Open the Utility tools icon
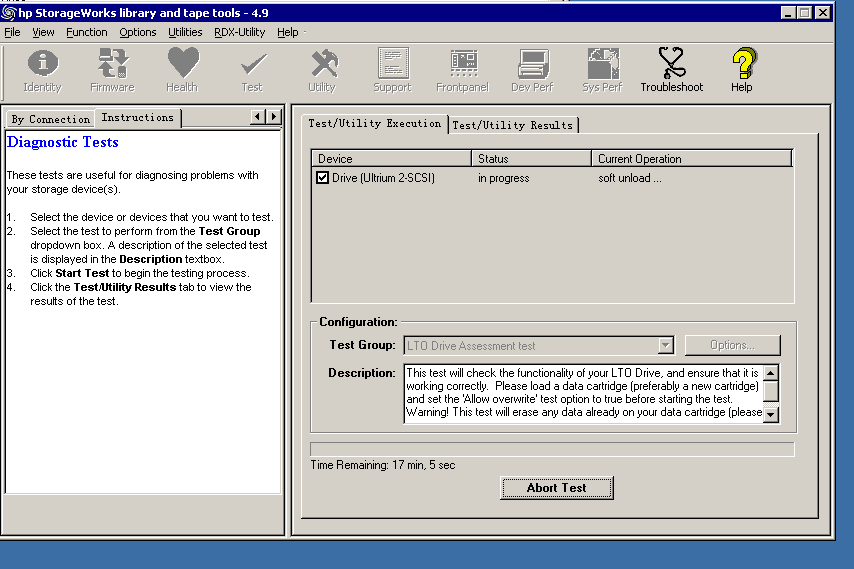 click(x=322, y=70)
